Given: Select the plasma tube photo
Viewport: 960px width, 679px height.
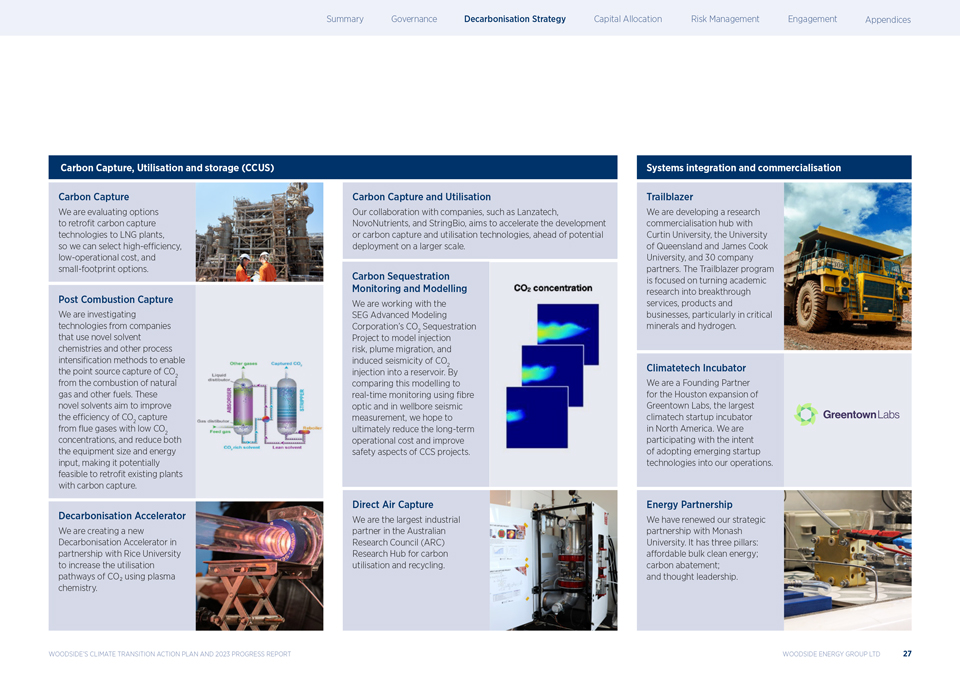Looking at the screenshot, I should tap(259, 565).
